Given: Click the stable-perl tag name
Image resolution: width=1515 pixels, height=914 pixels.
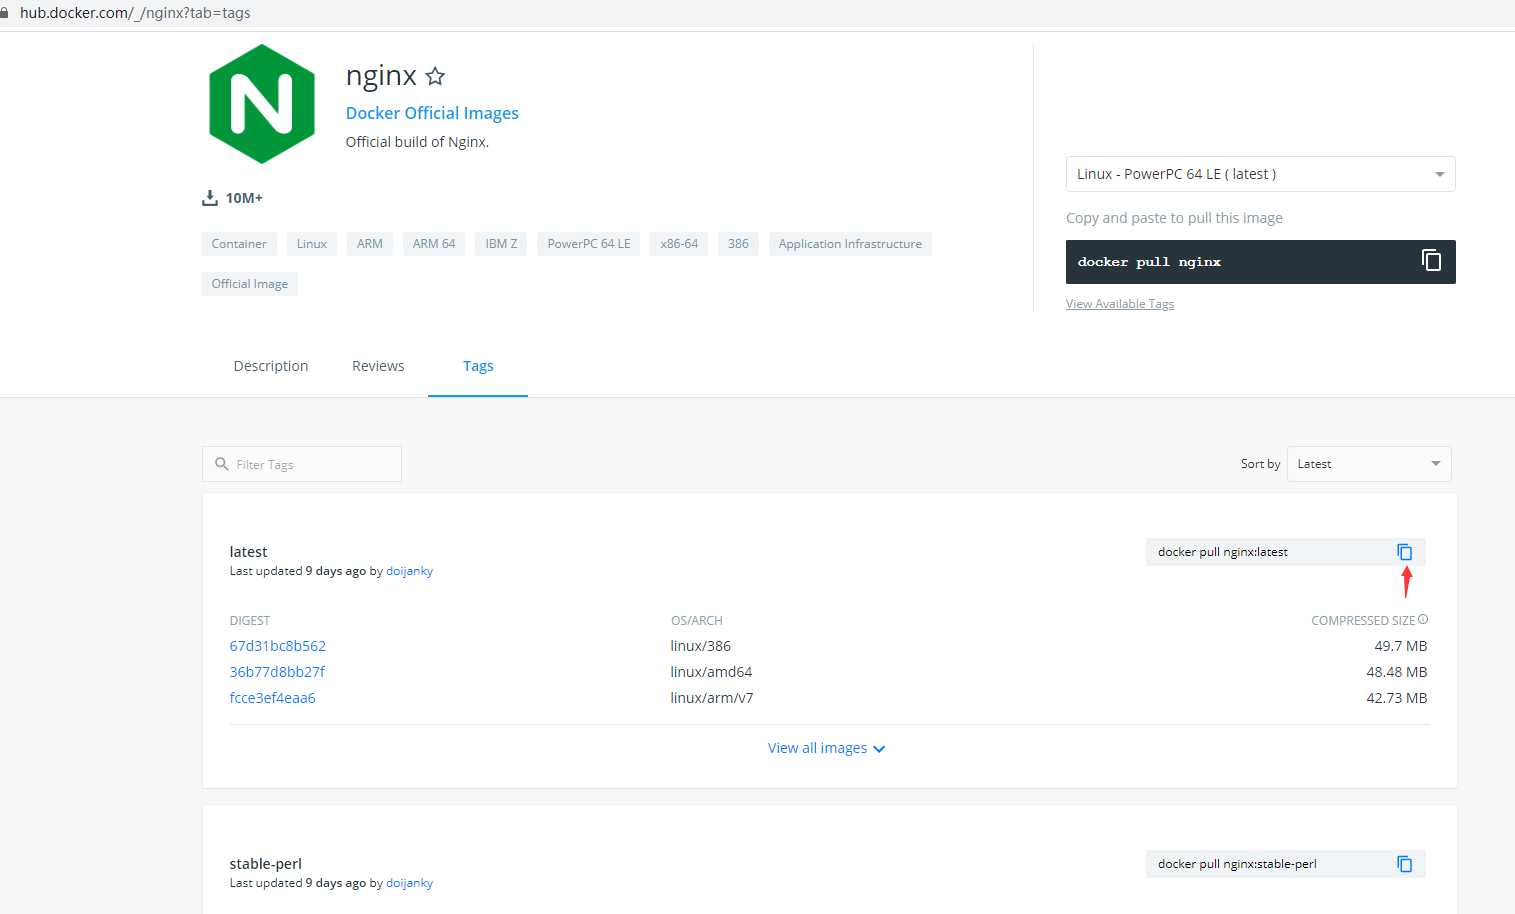Looking at the screenshot, I should click(x=266, y=864).
